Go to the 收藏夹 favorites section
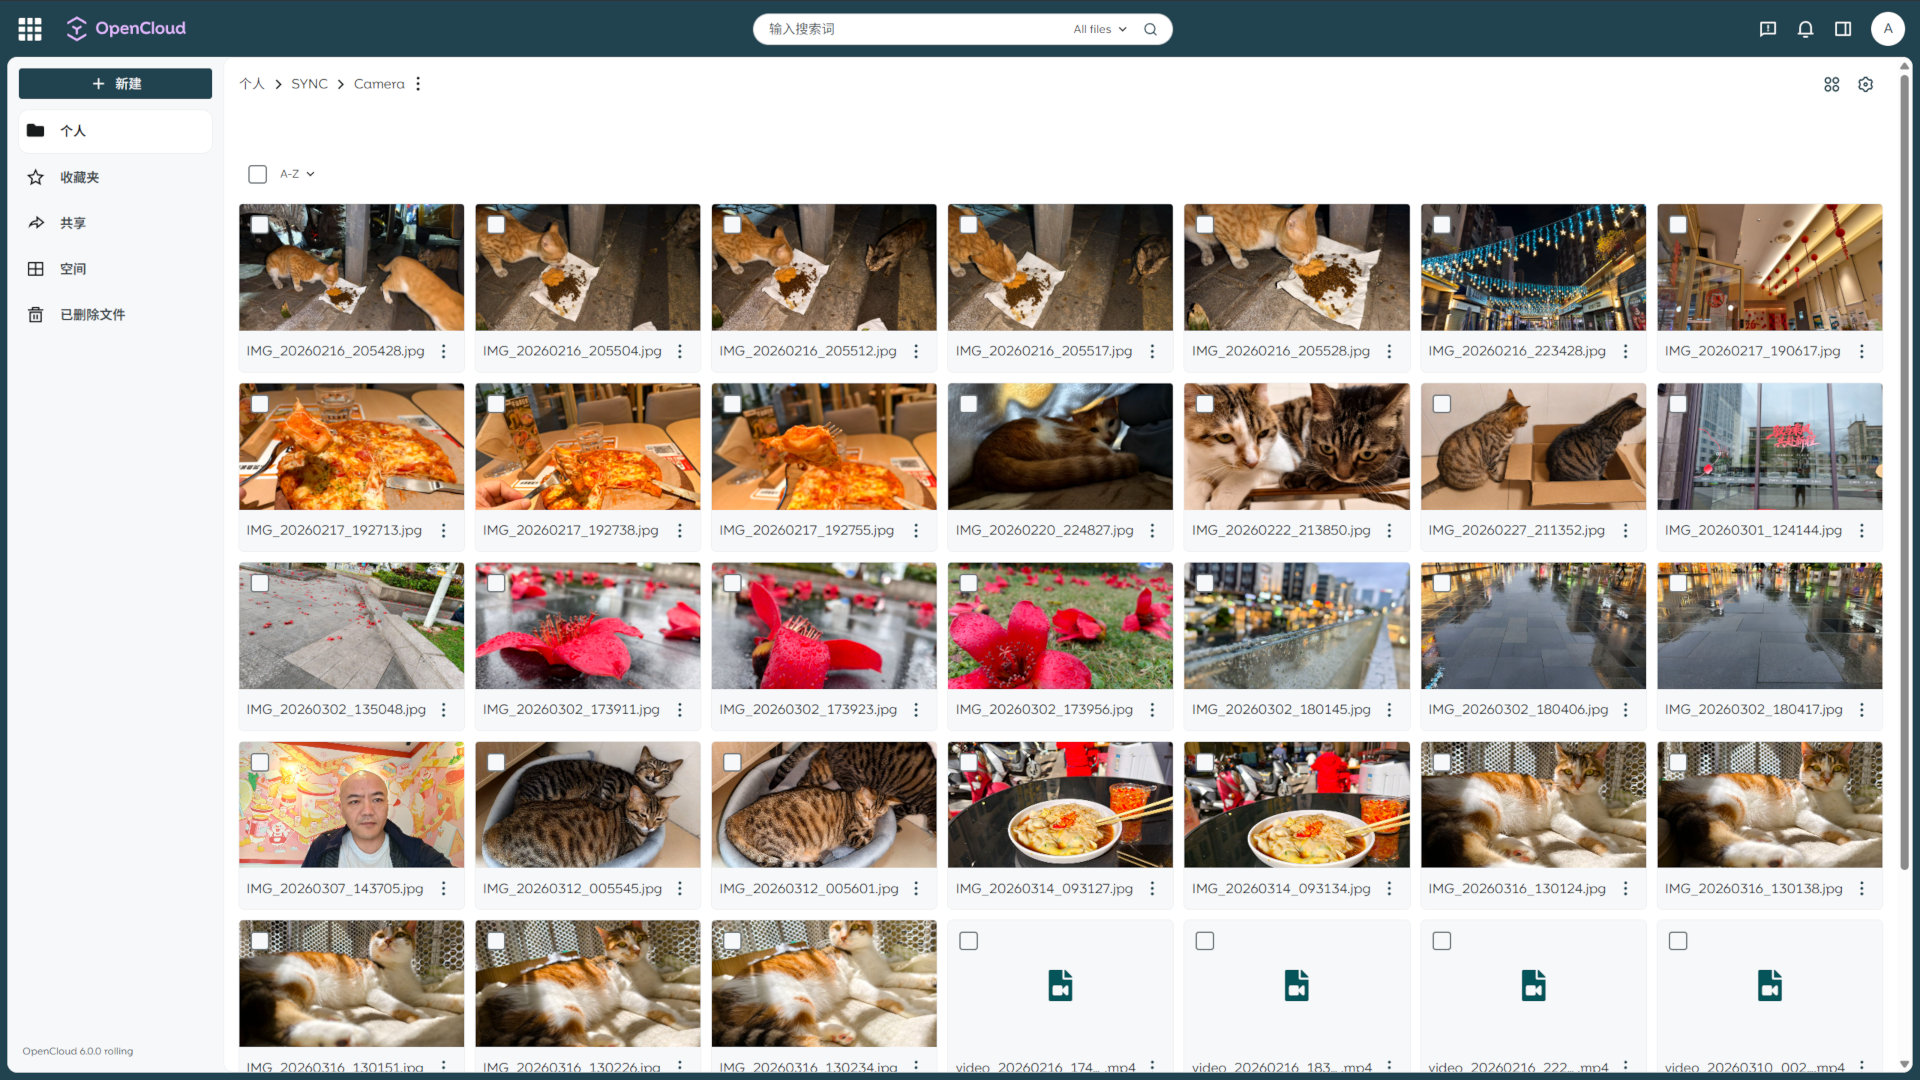1920x1080 pixels. (x=79, y=177)
